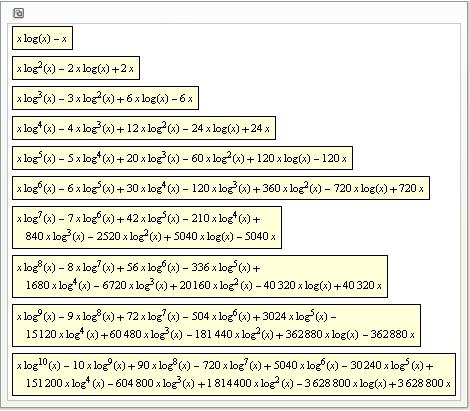
Task: Click the formula box starting with x log³(x)
Action: point(105,98)
